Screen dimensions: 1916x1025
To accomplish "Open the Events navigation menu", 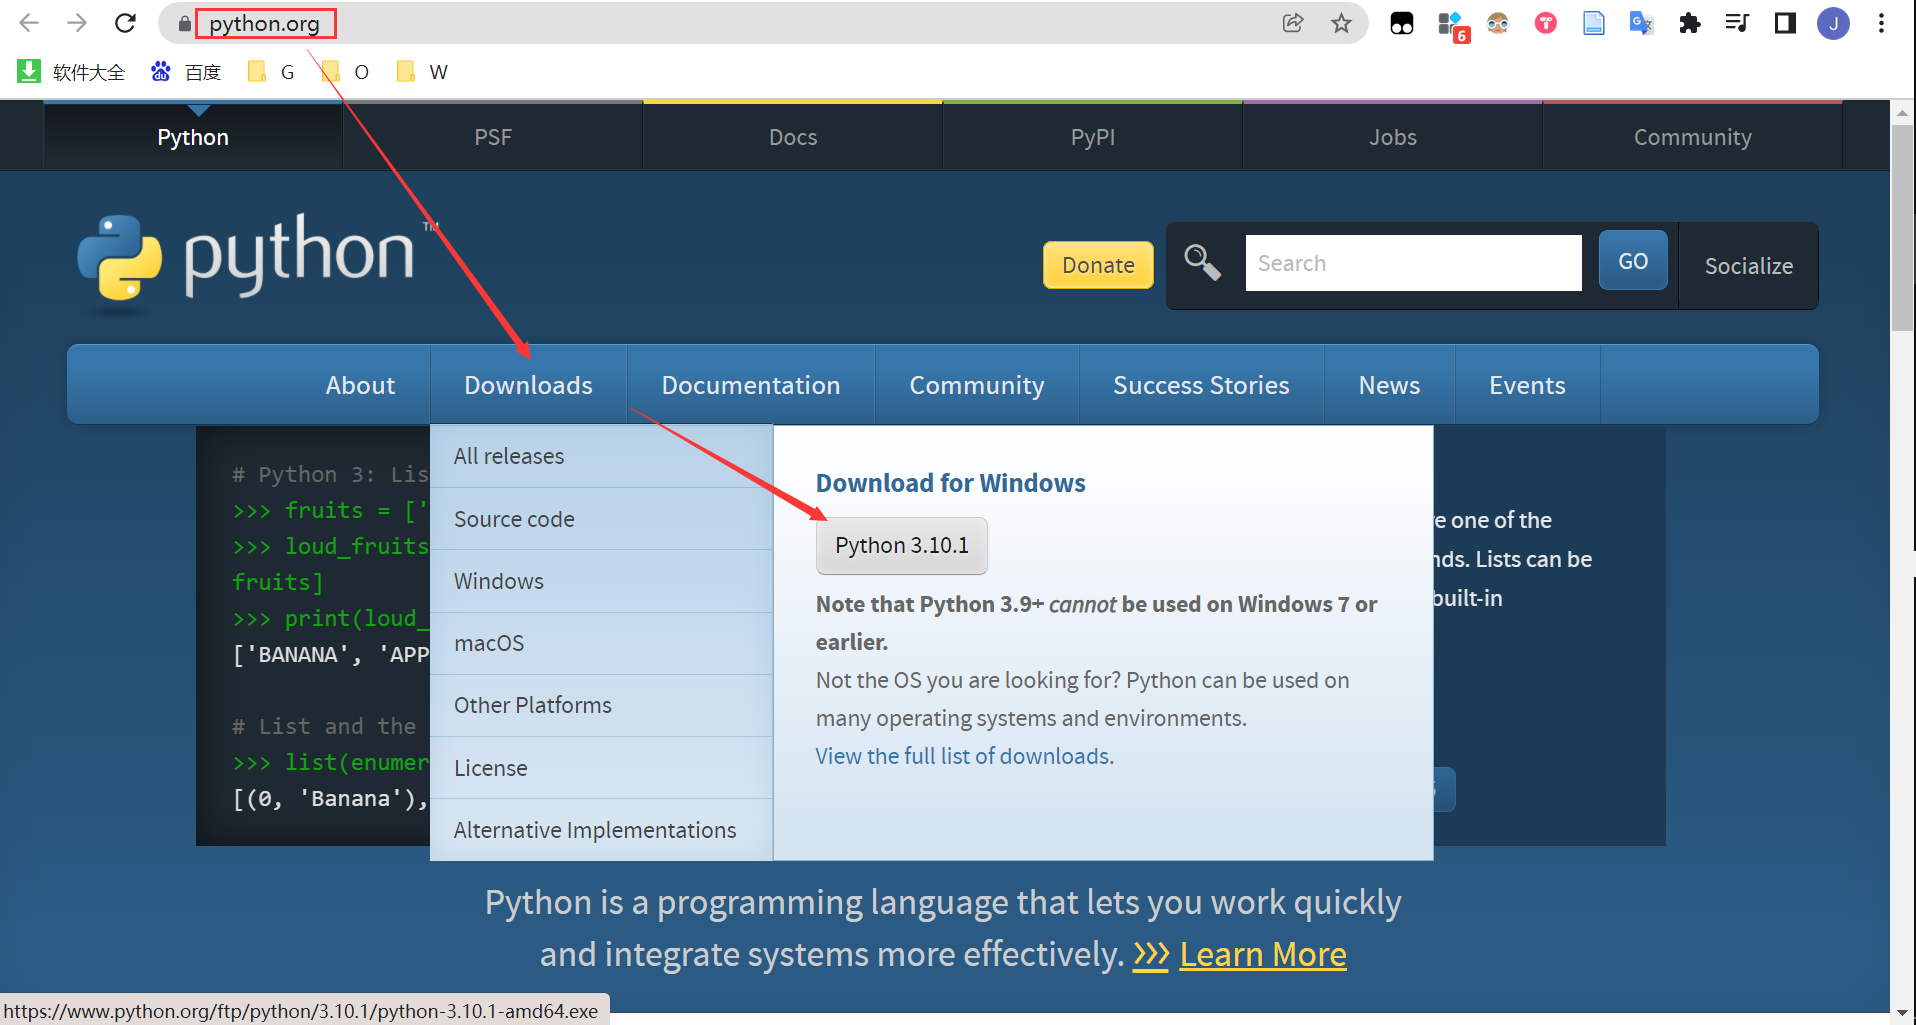I will click(1527, 385).
